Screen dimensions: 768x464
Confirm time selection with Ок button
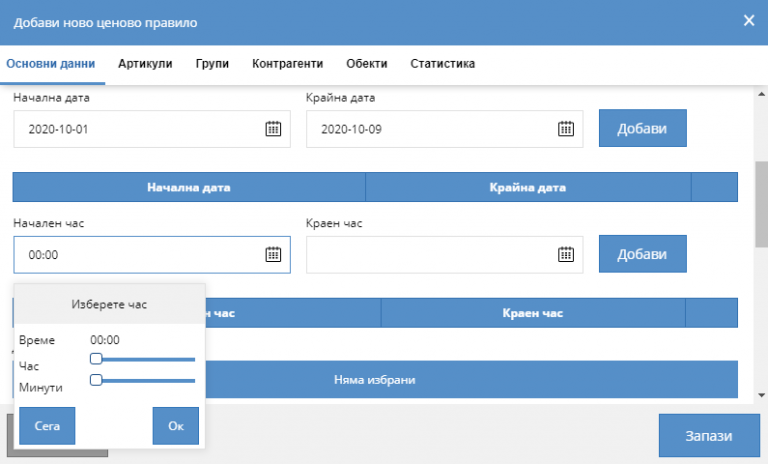pyautogui.click(x=176, y=426)
